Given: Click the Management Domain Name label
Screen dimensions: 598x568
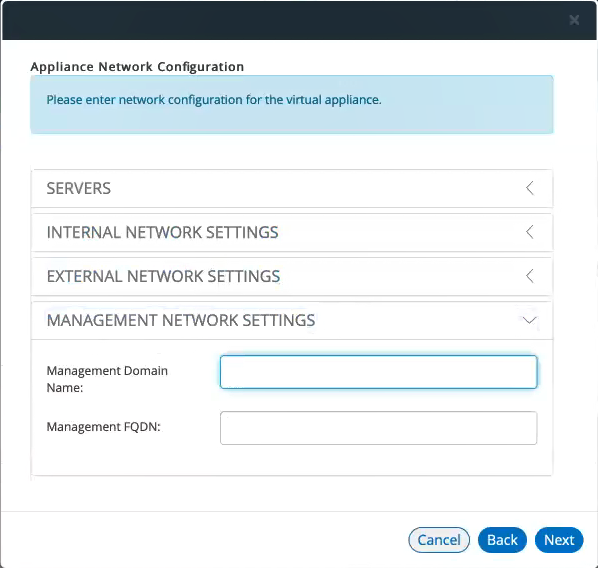Looking at the screenshot, I should pyautogui.click(x=107, y=379).
